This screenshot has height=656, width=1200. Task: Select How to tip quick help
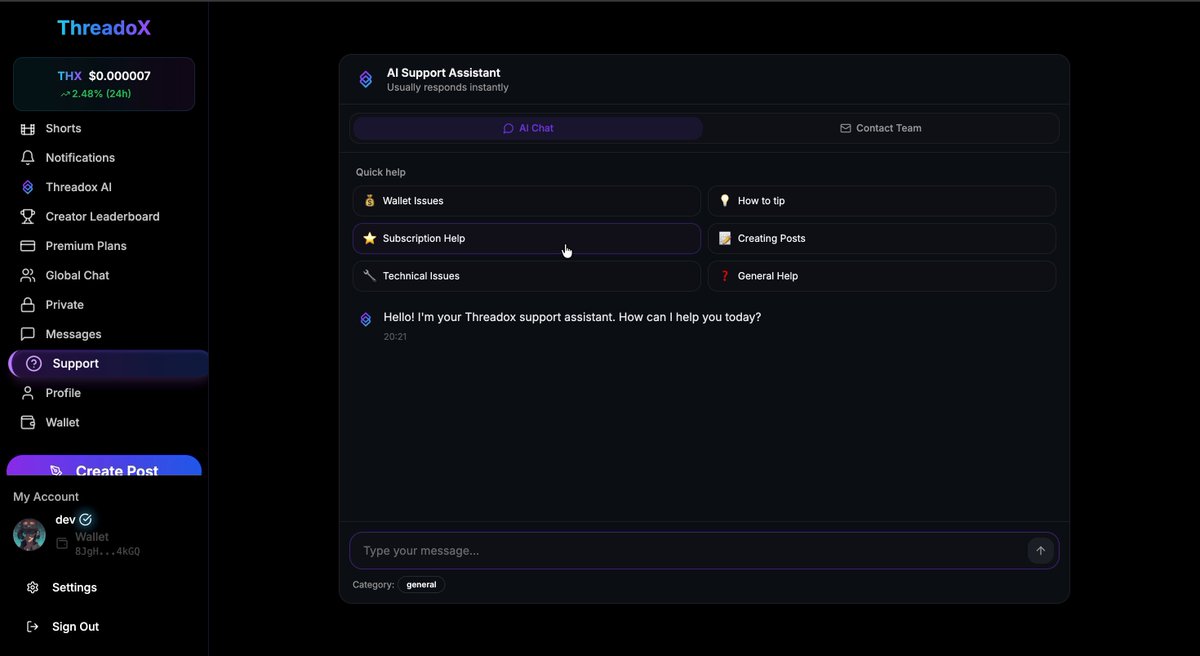coord(882,201)
